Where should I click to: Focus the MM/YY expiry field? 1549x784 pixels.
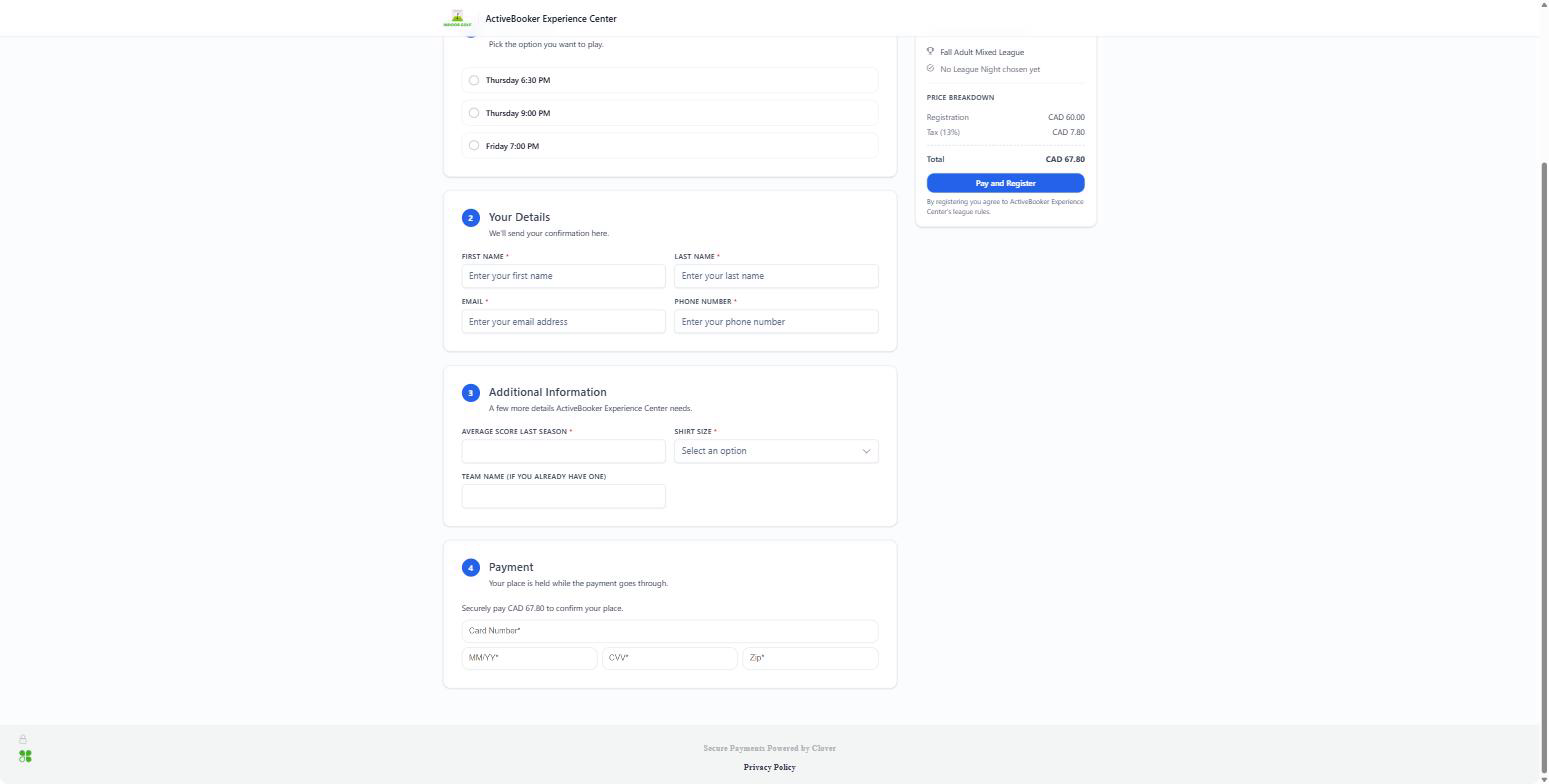[x=529, y=658]
